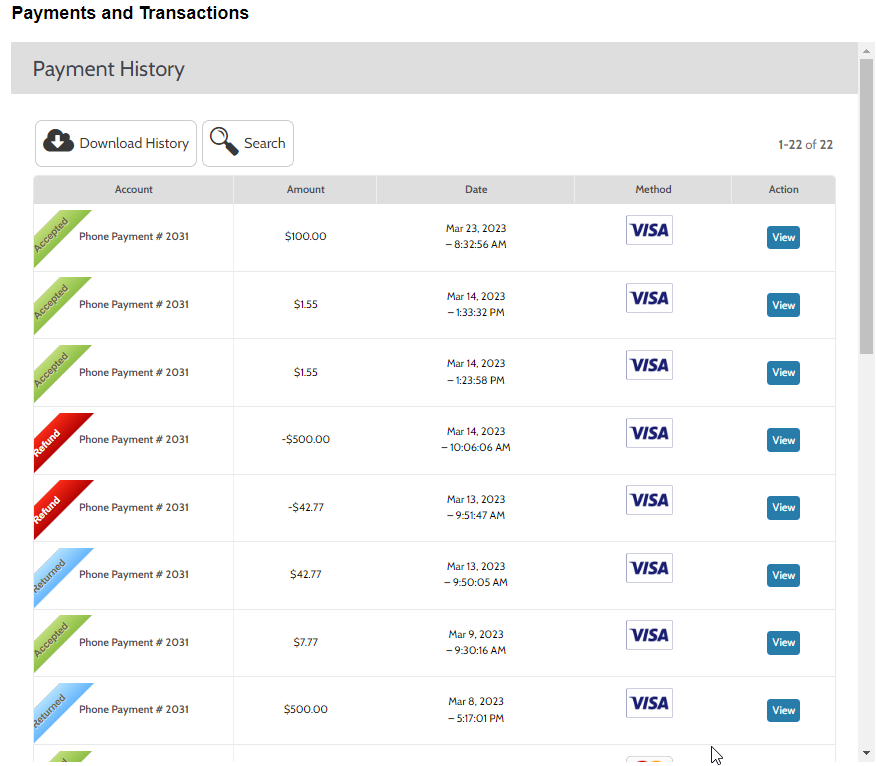The height and width of the screenshot is (766, 876).
Task: View the -$500.00 refund transaction
Action: (783, 440)
